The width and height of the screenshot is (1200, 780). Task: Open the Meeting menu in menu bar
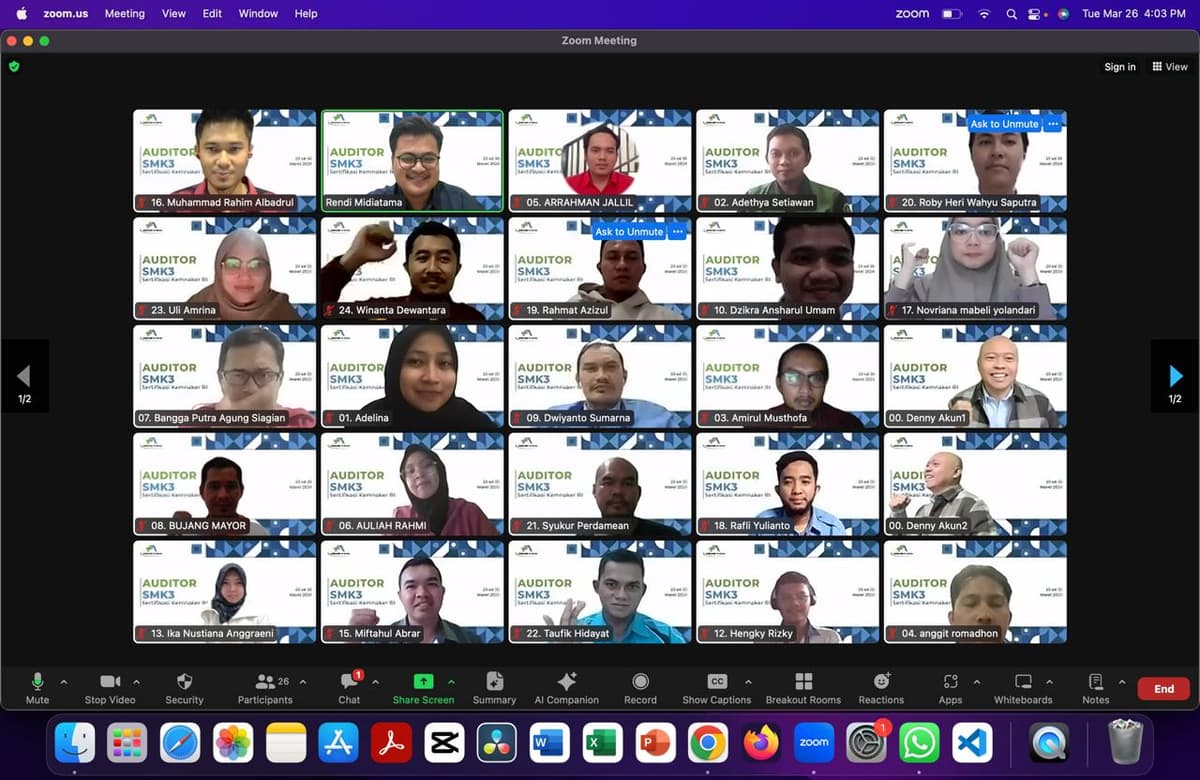click(125, 14)
